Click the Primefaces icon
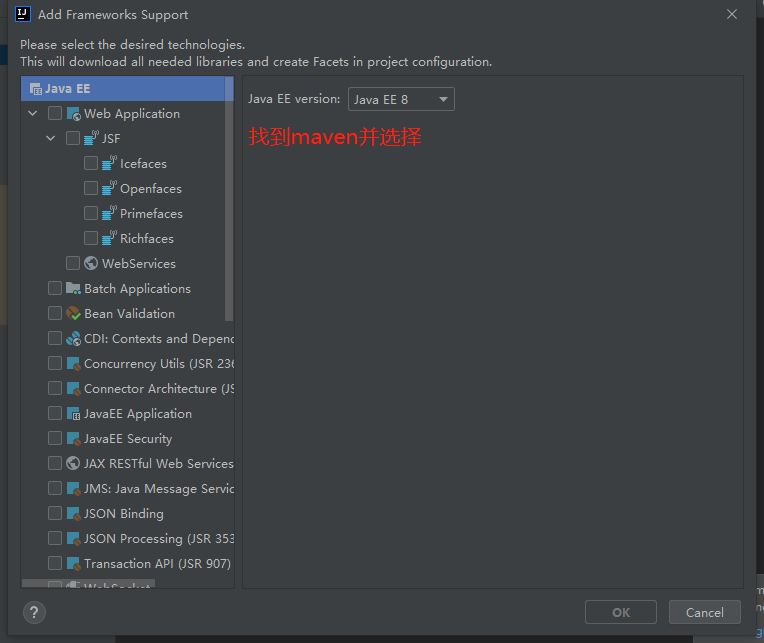The image size is (764, 643). tap(110, 213)
